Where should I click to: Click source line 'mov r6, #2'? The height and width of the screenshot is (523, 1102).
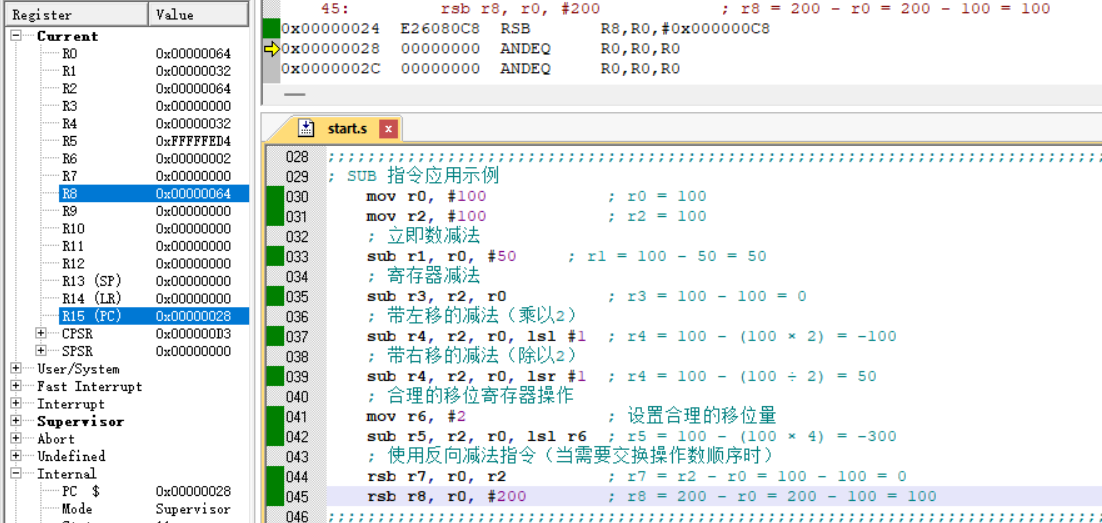[x=416, y=416]
